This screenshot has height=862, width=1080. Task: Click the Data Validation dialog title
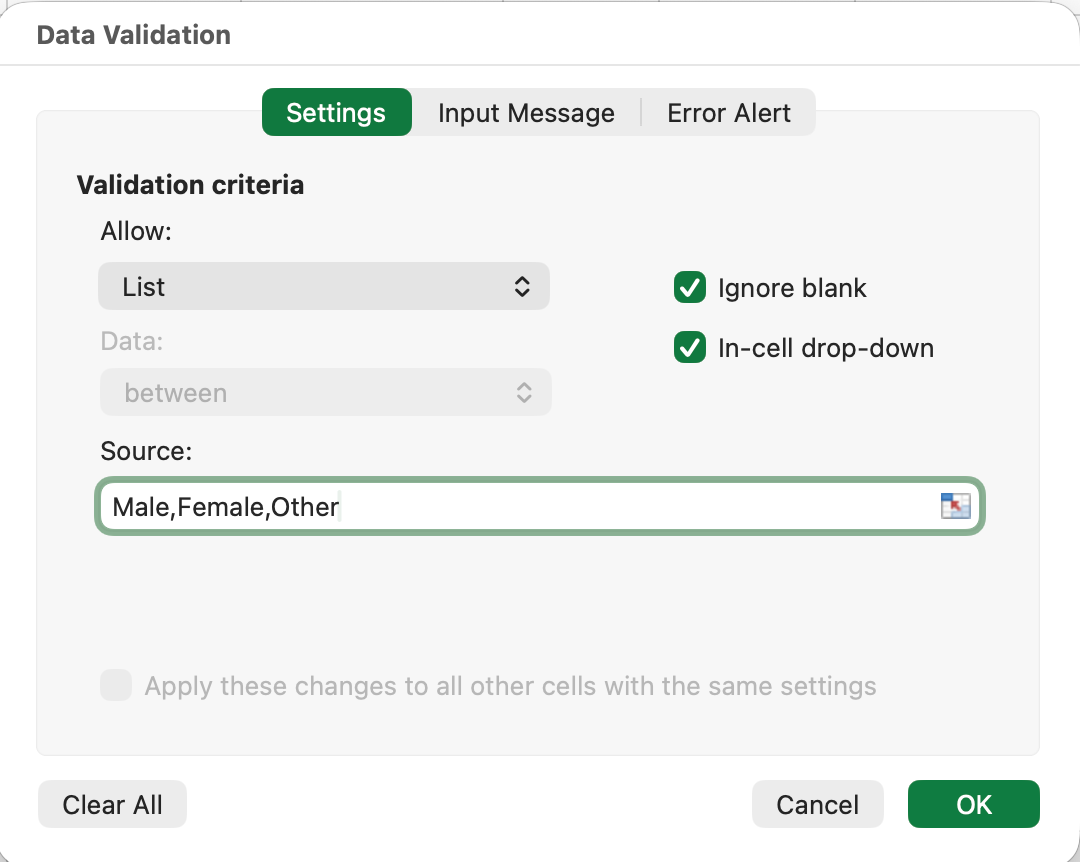134,35
